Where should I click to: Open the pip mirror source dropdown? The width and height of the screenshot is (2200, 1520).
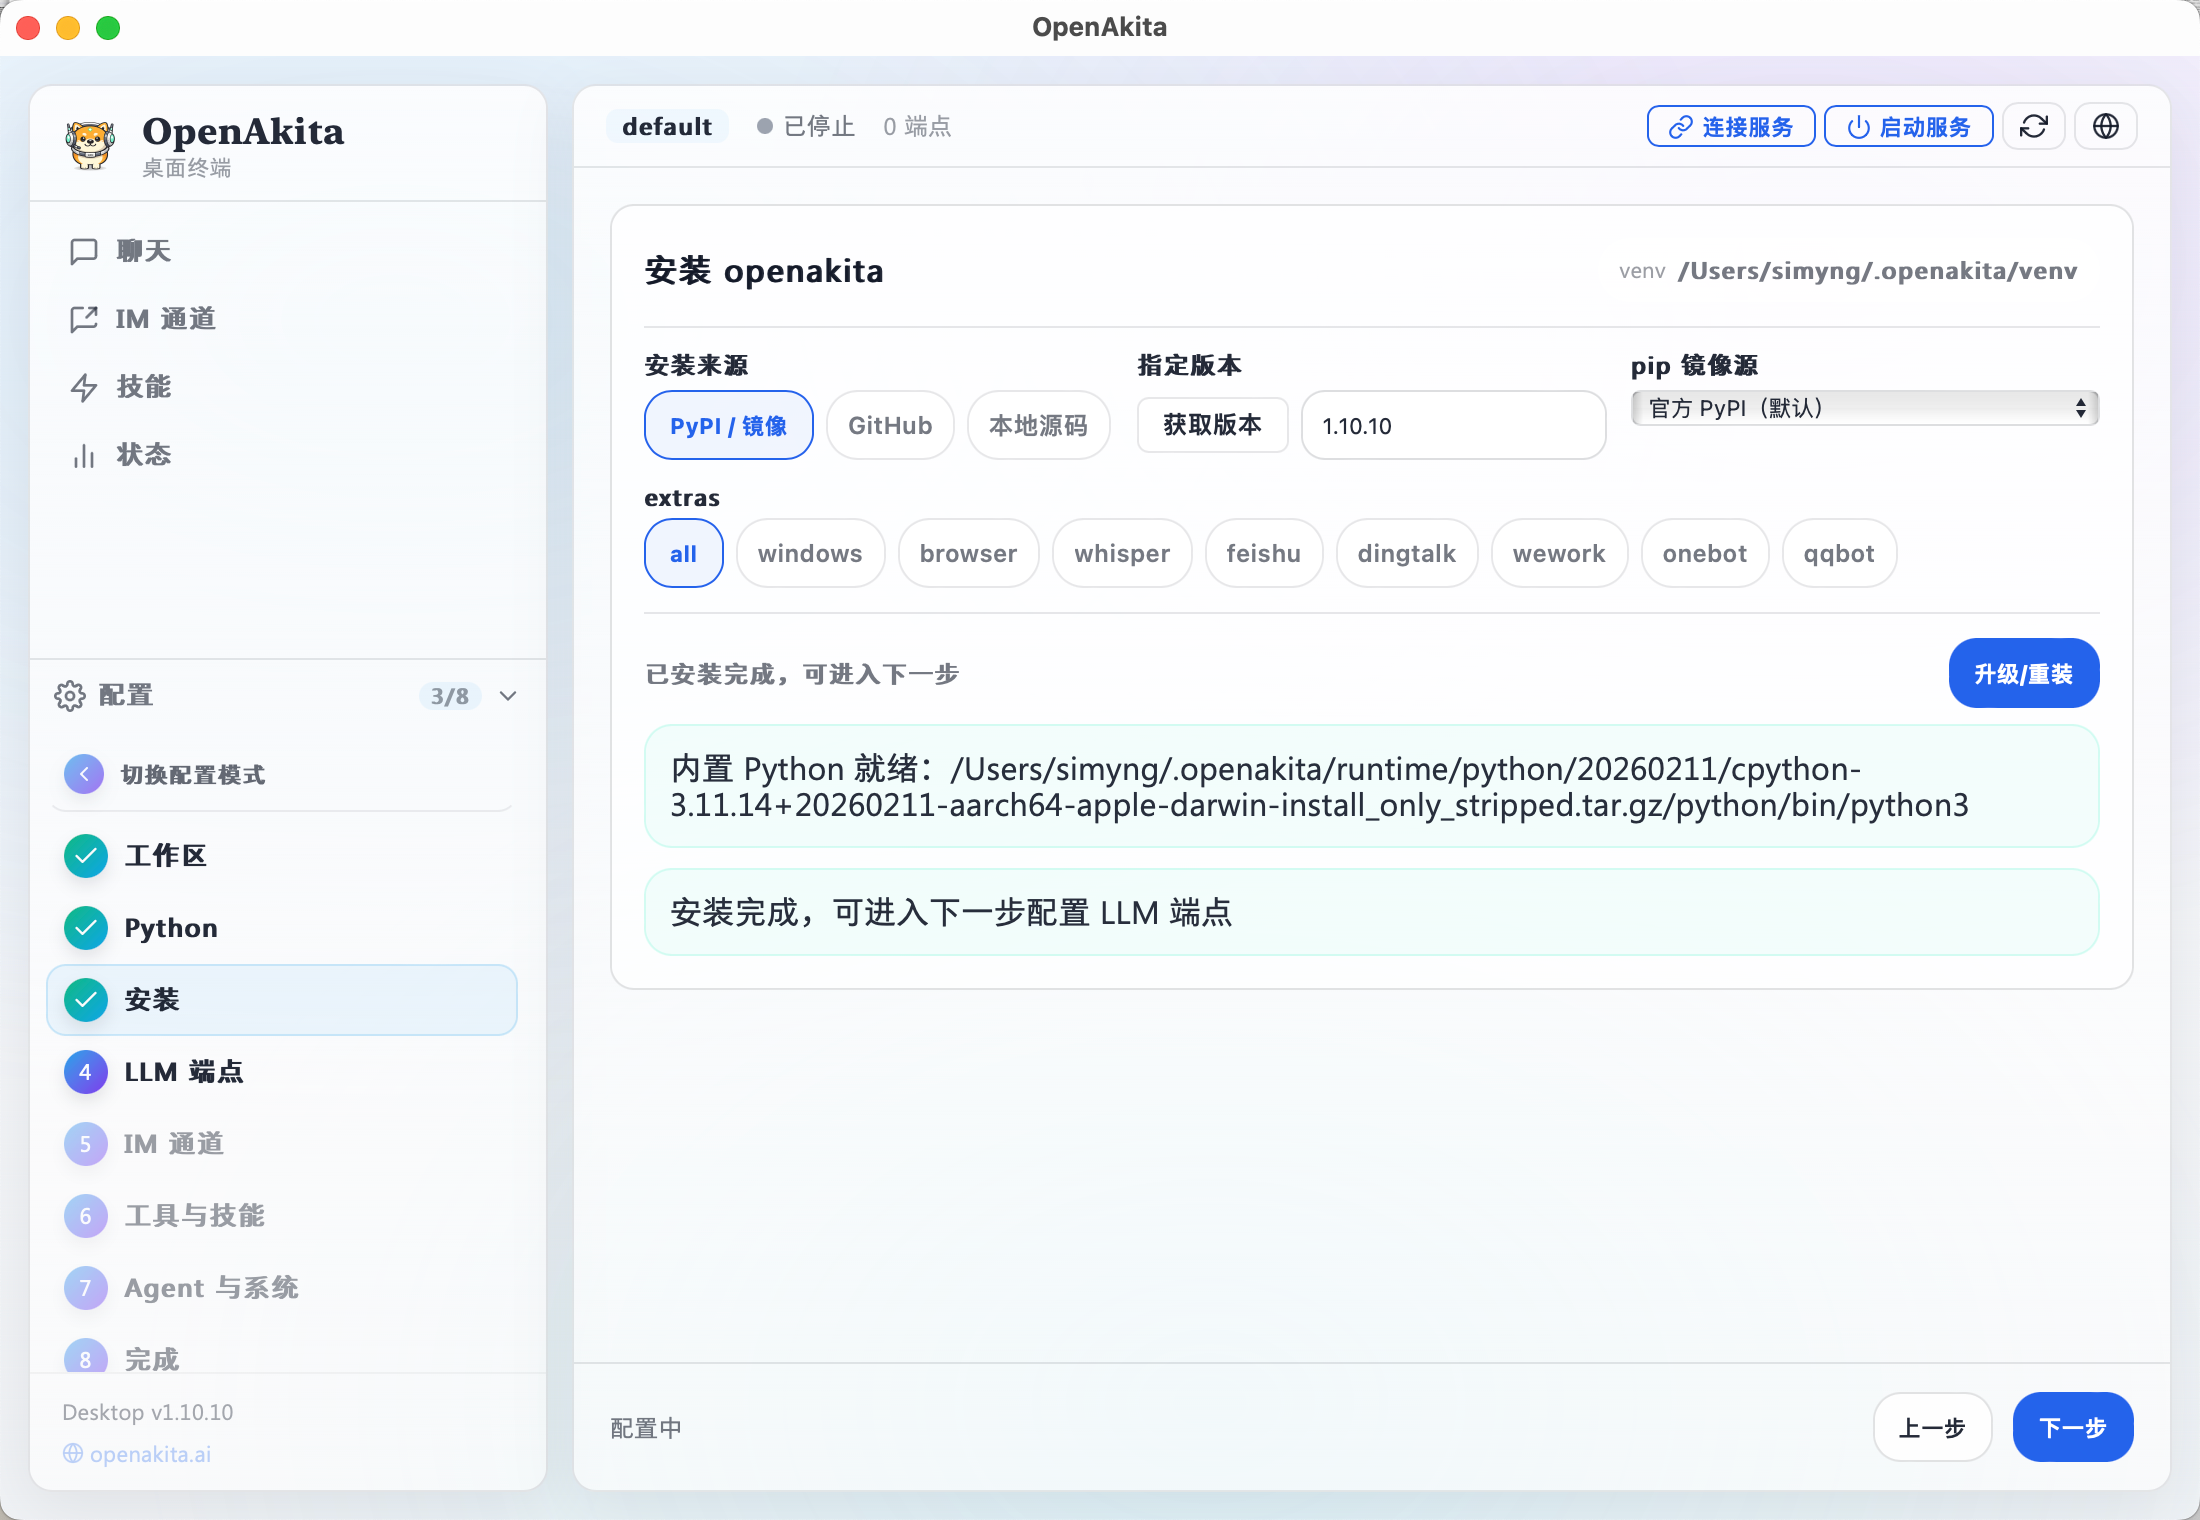coord(1864,408)
